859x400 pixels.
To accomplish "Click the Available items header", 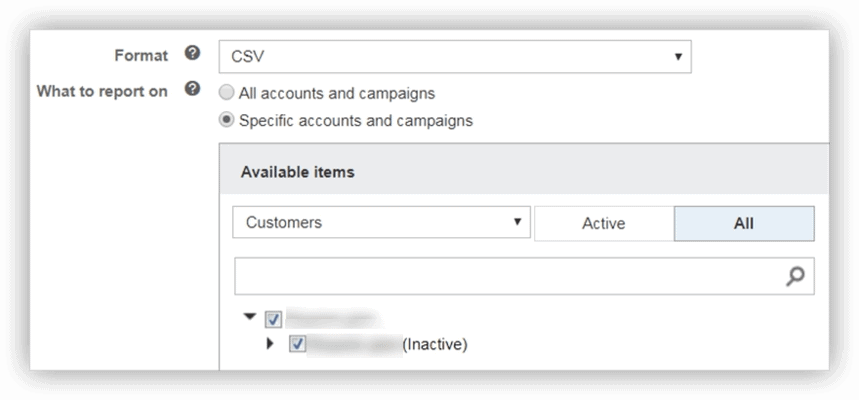I will click(297, 172).
